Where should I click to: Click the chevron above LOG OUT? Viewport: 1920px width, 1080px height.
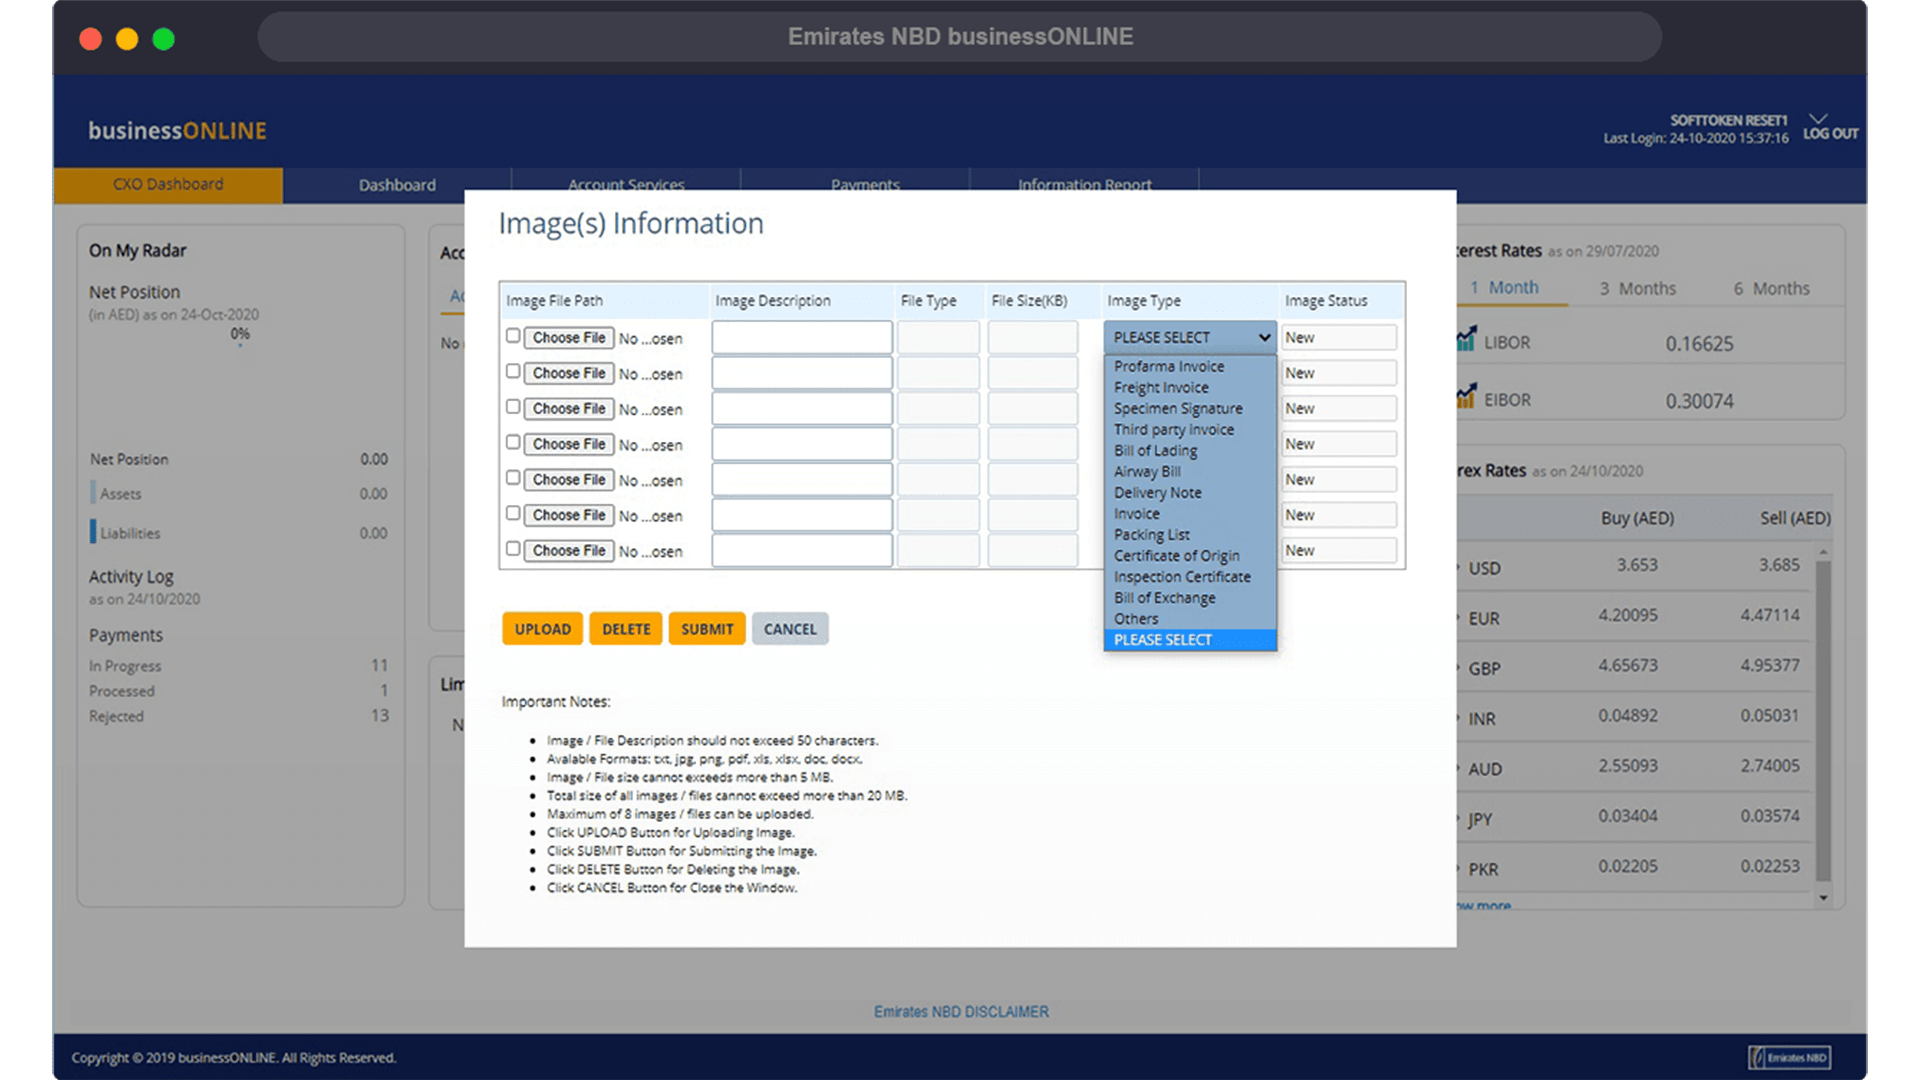1818,119
